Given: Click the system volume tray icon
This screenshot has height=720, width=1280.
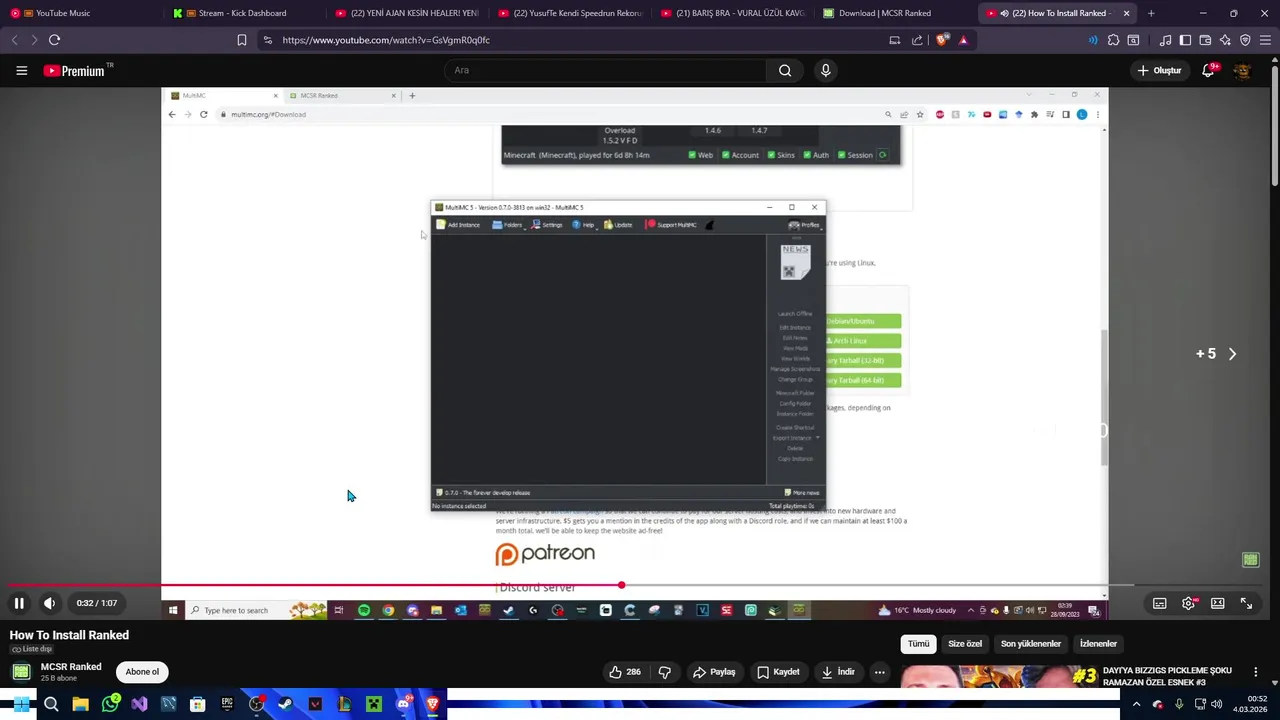Looking at the screenshot, I should click(x=1217, y=704).
